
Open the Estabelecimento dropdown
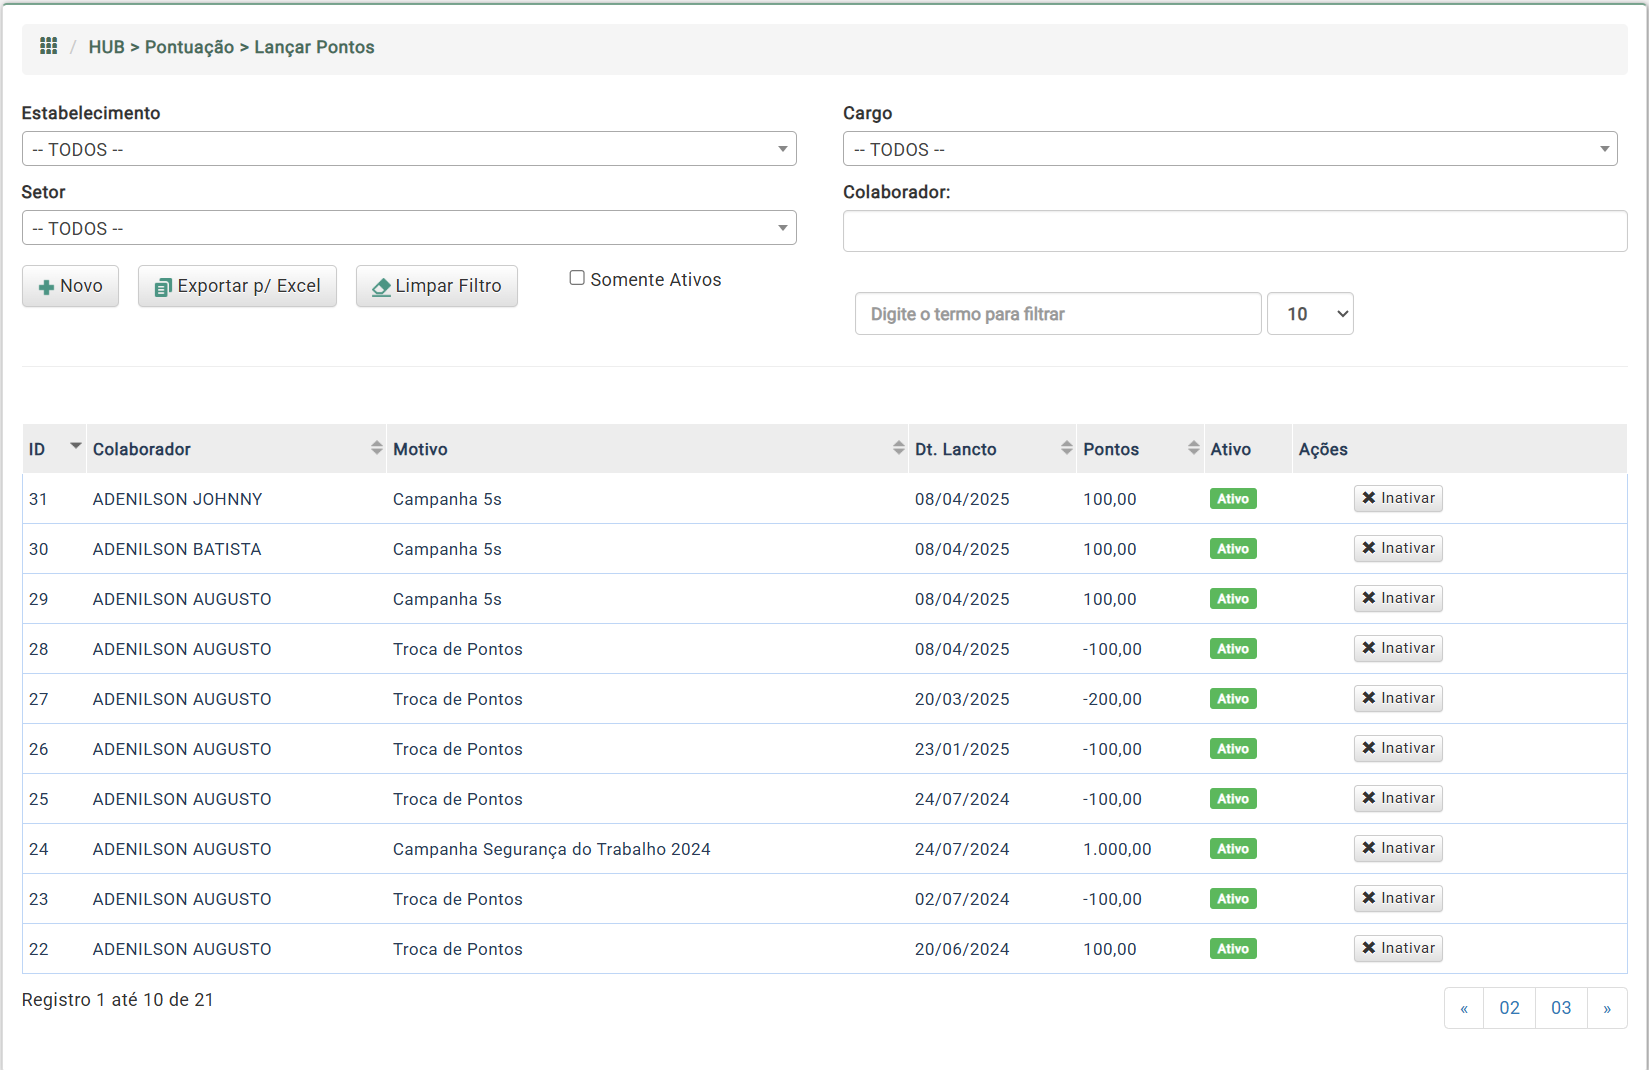click(409, 149)
